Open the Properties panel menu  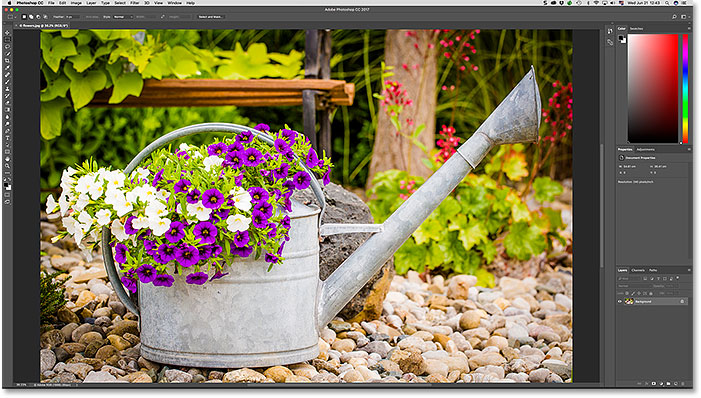(689, 149)
